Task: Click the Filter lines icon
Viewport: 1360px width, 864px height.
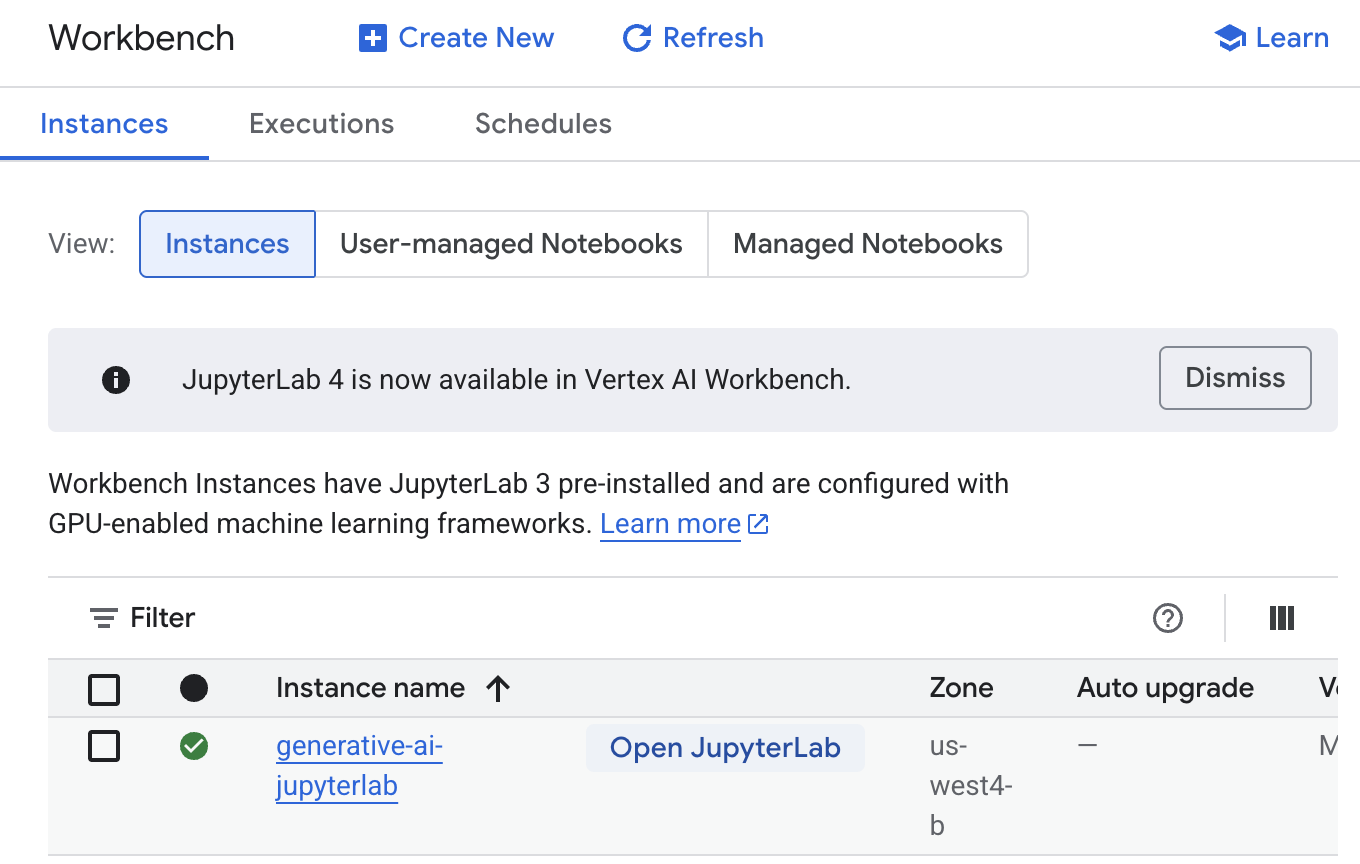Action: pyautogui.click(x=103, y=619)
